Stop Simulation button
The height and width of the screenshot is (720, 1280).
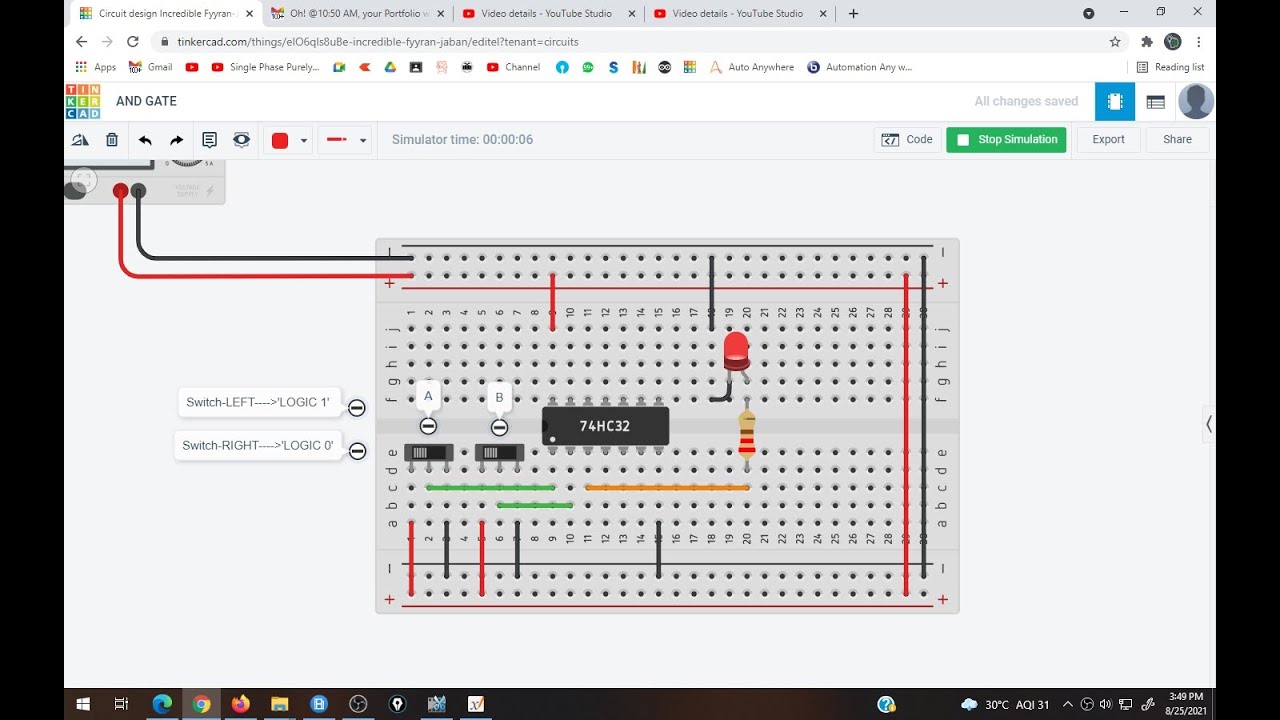click(1006, 140)
